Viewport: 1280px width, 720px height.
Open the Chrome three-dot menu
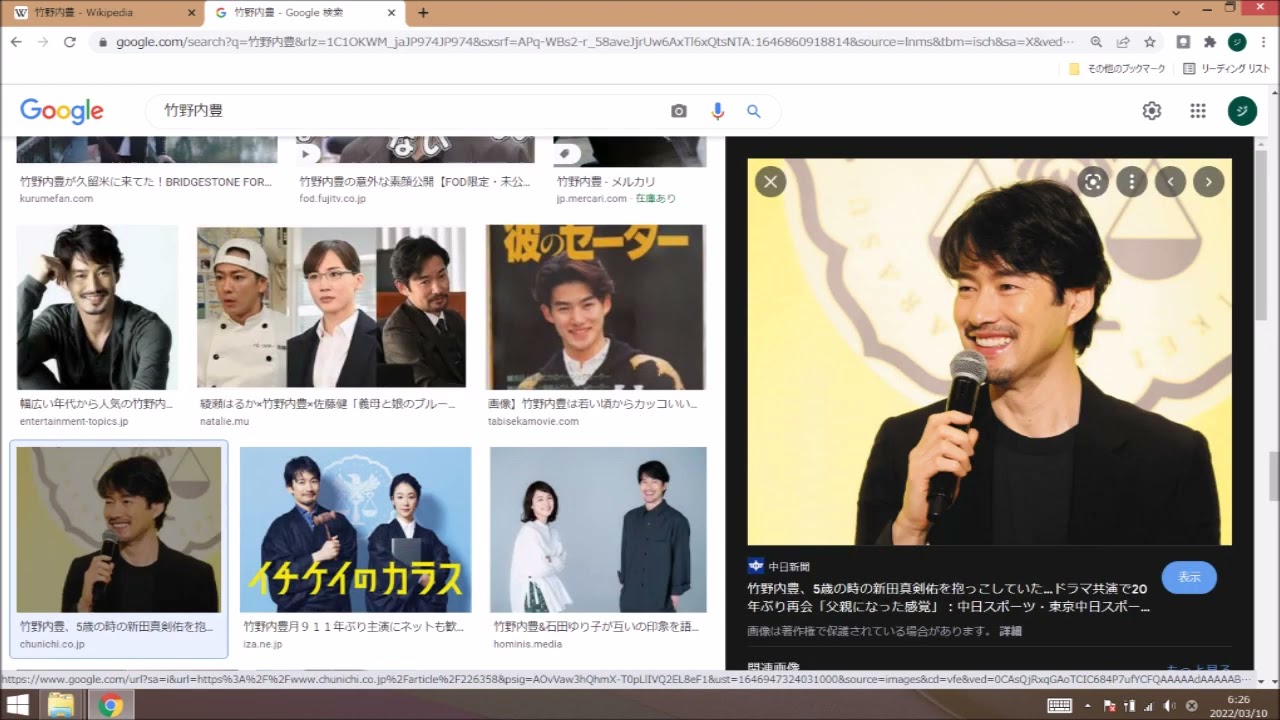tap(1263, 42)
